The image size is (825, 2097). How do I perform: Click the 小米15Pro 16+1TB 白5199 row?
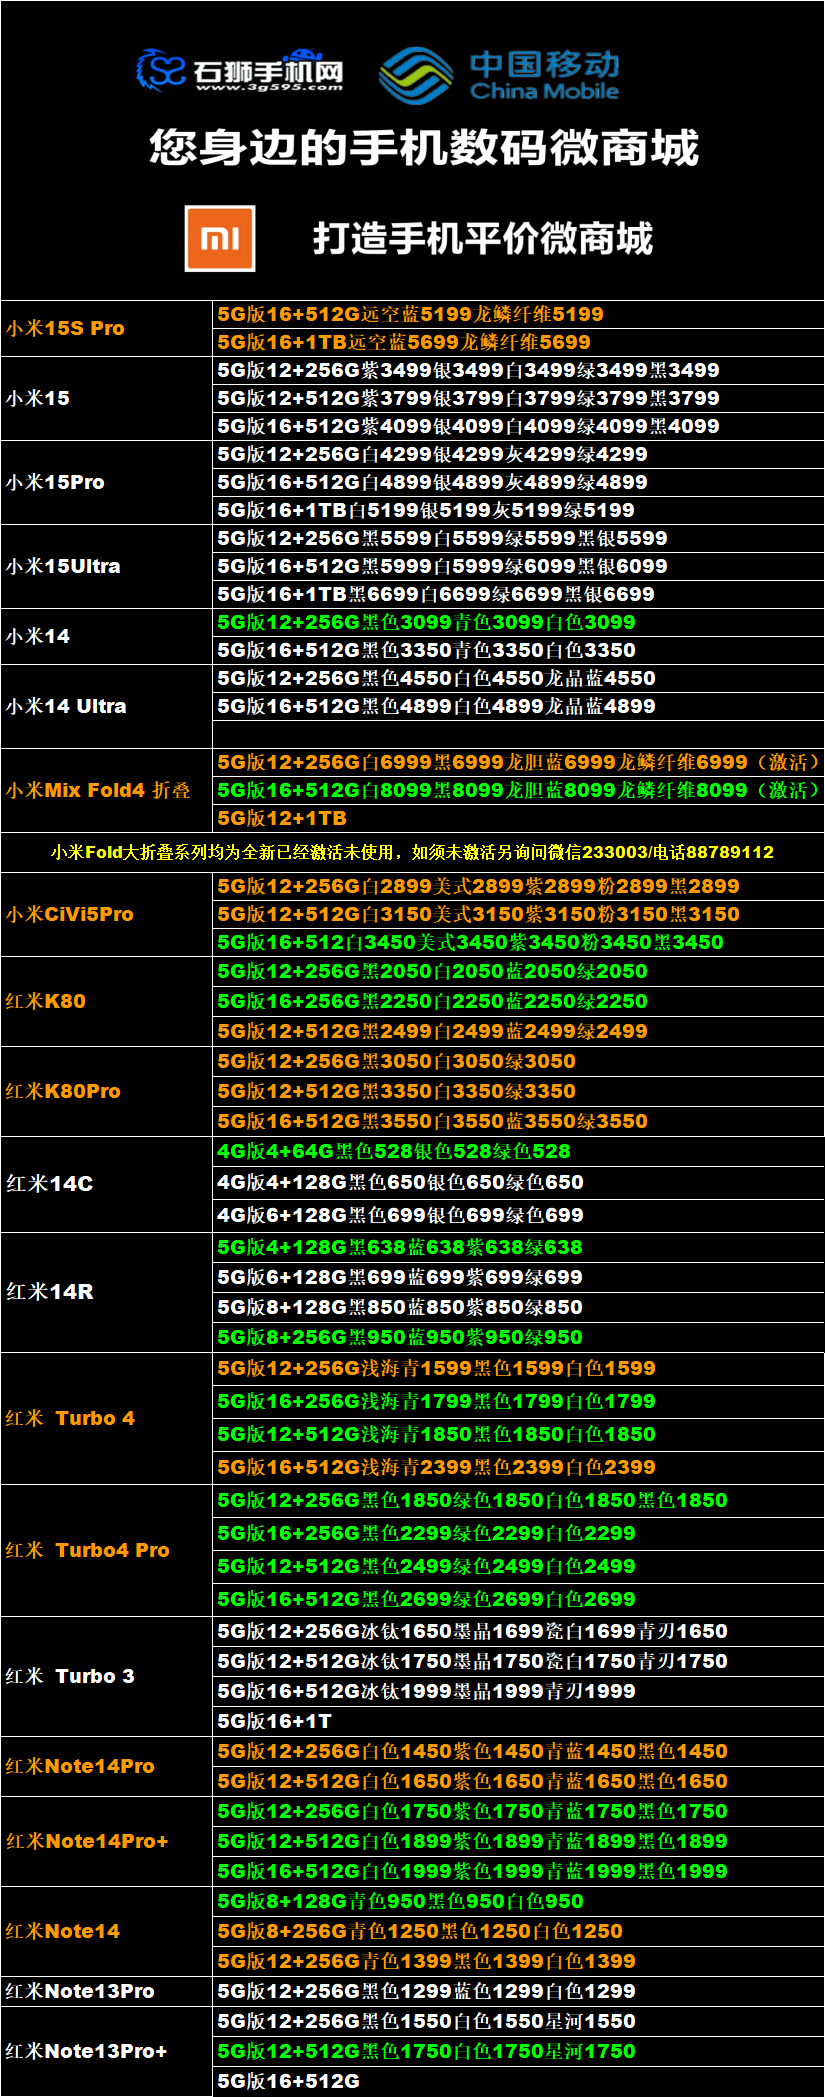(x=519, y=510)
